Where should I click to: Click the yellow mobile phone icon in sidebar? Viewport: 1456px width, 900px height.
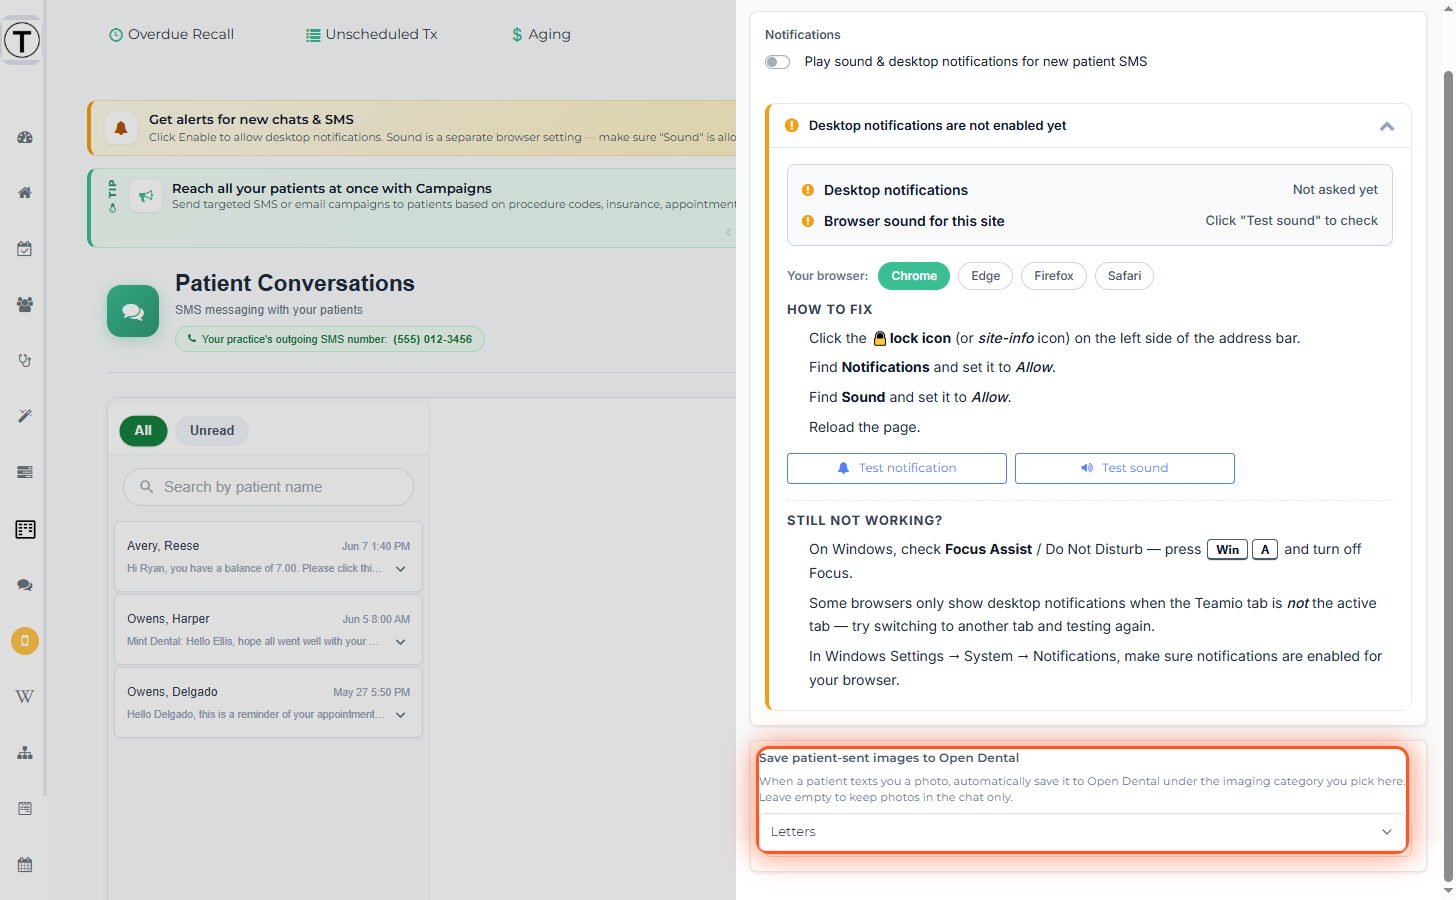[25, 641]
